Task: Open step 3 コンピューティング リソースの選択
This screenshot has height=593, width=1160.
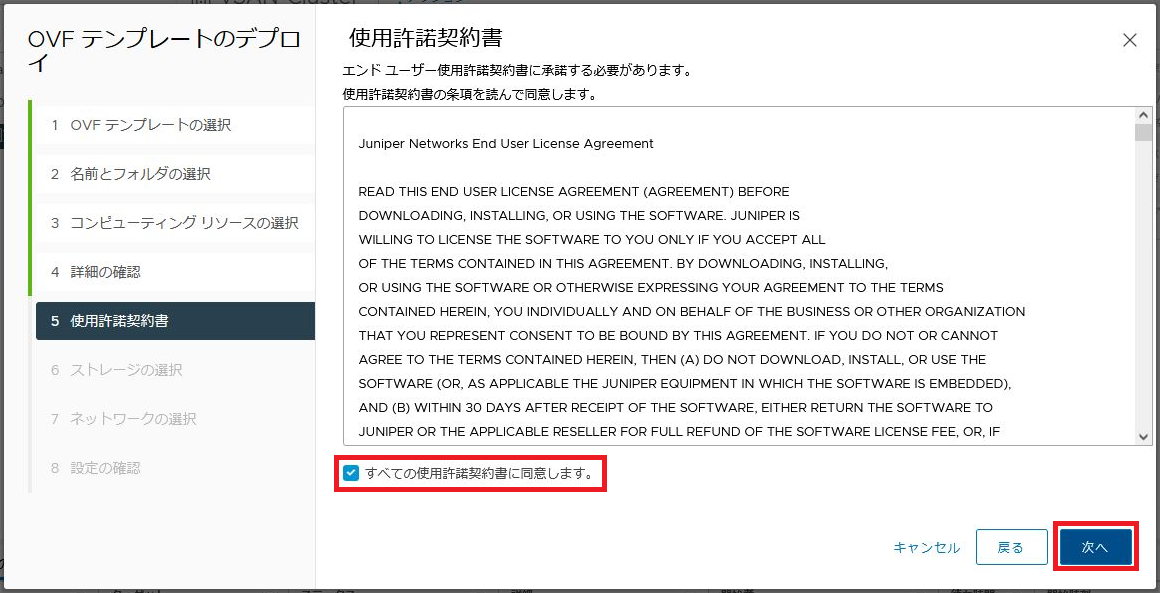Action: pyautogui.click(x=184, y=223)
